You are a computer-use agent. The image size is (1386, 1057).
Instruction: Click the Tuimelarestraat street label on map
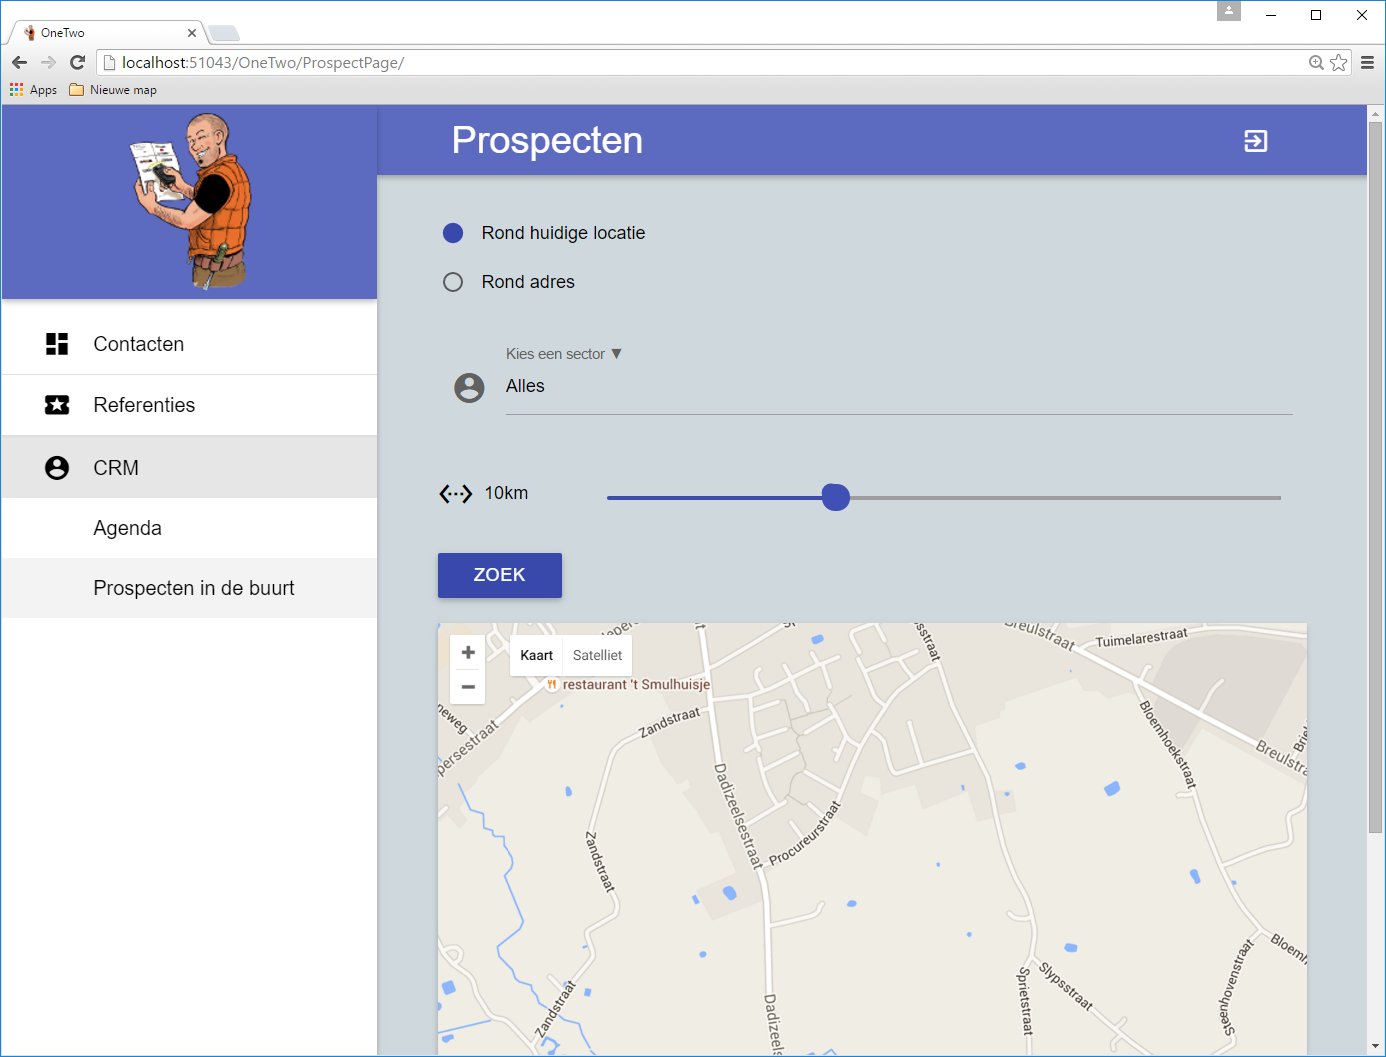pos(1142,637)
